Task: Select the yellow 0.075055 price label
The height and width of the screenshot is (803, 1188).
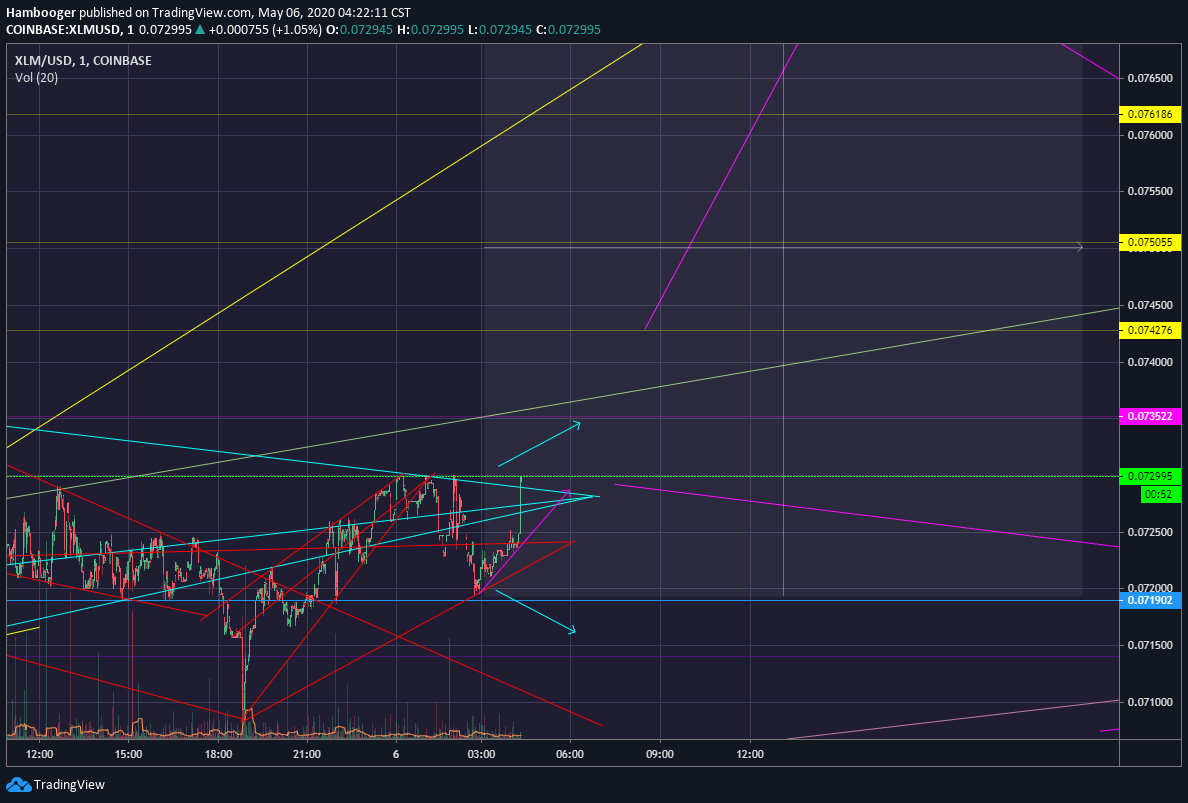Action: click(1150, 242)
